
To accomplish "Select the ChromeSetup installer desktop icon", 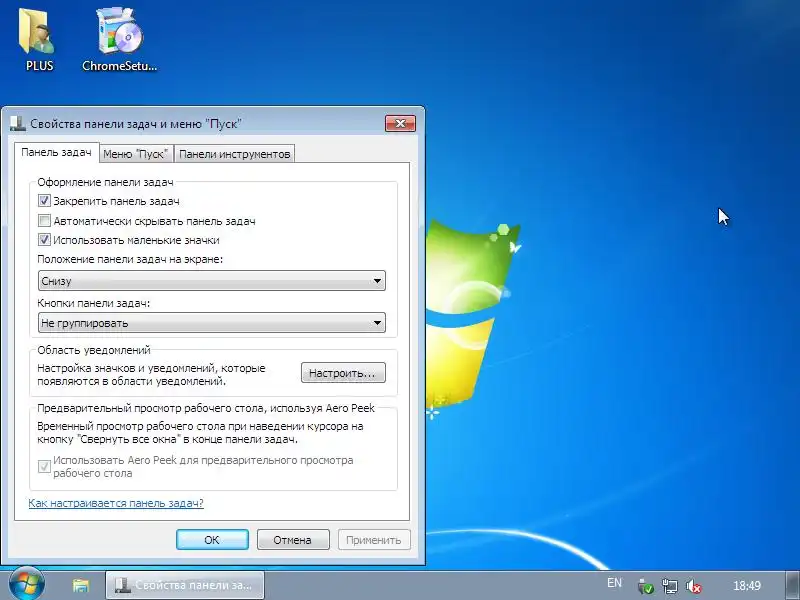I will [119, 39].
